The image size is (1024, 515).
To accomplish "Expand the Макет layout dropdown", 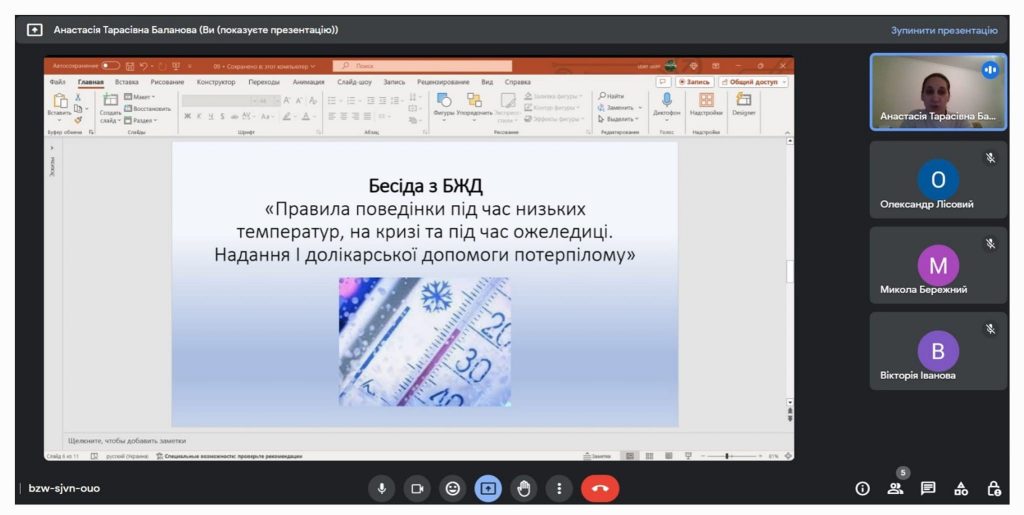I will click(140, 97).
